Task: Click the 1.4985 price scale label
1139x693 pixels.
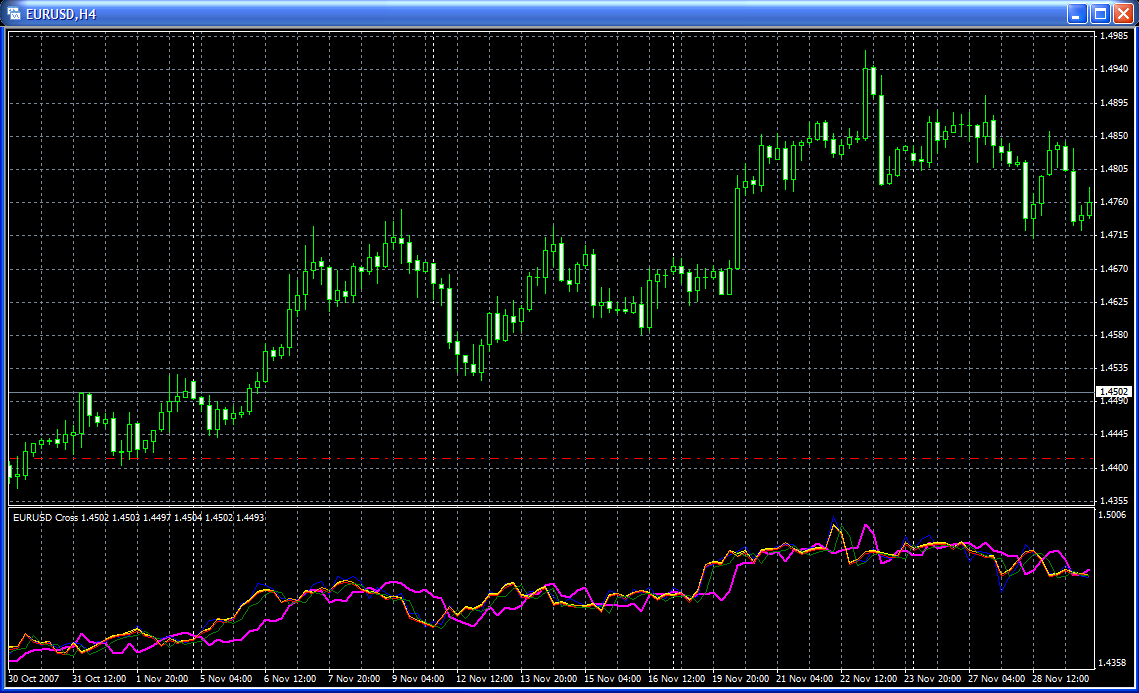Action: 1113,36
